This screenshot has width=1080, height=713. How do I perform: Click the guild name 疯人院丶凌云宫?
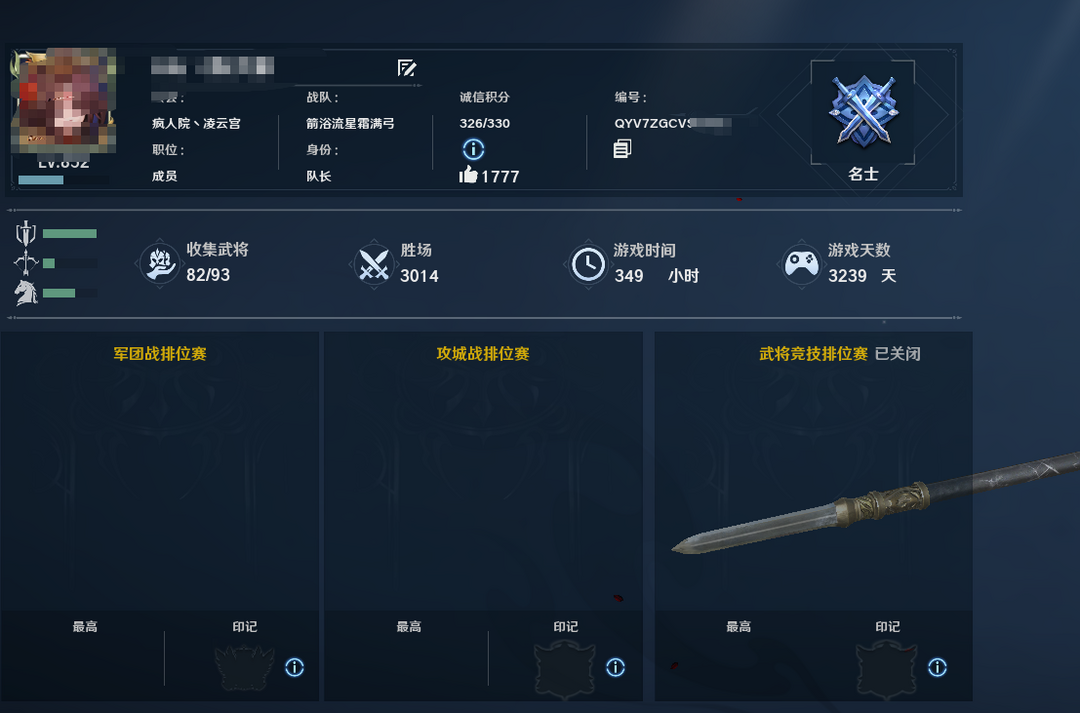coord(196,123)
